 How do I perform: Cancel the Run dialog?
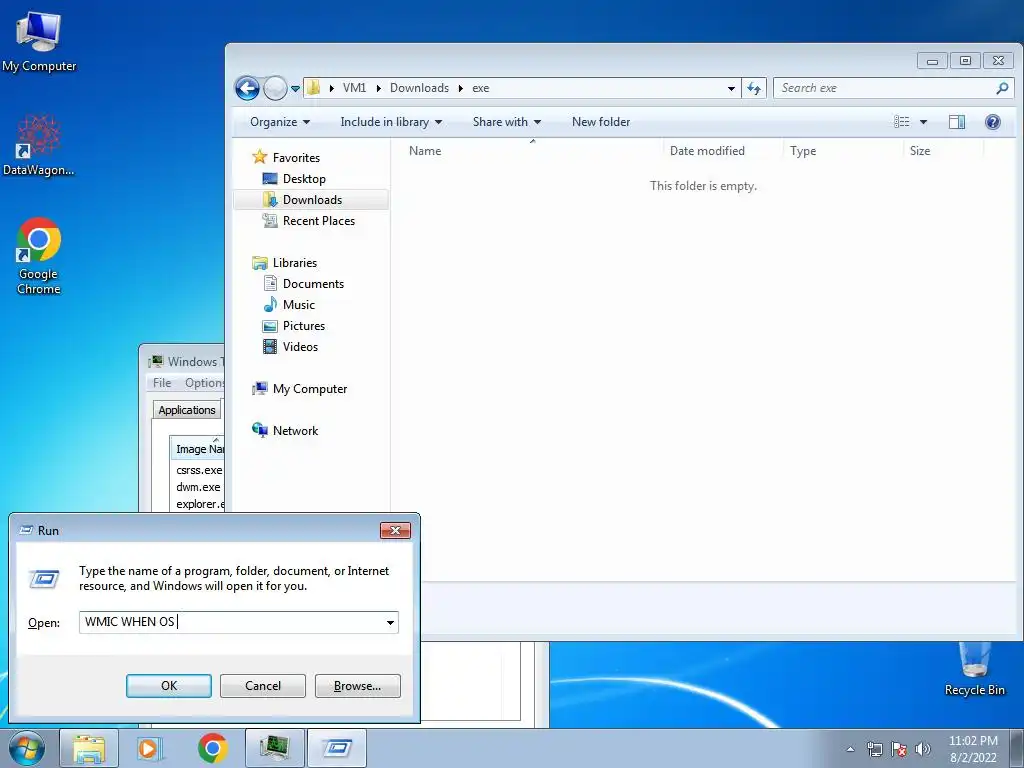pyautogui.click(x=263, y=686)
